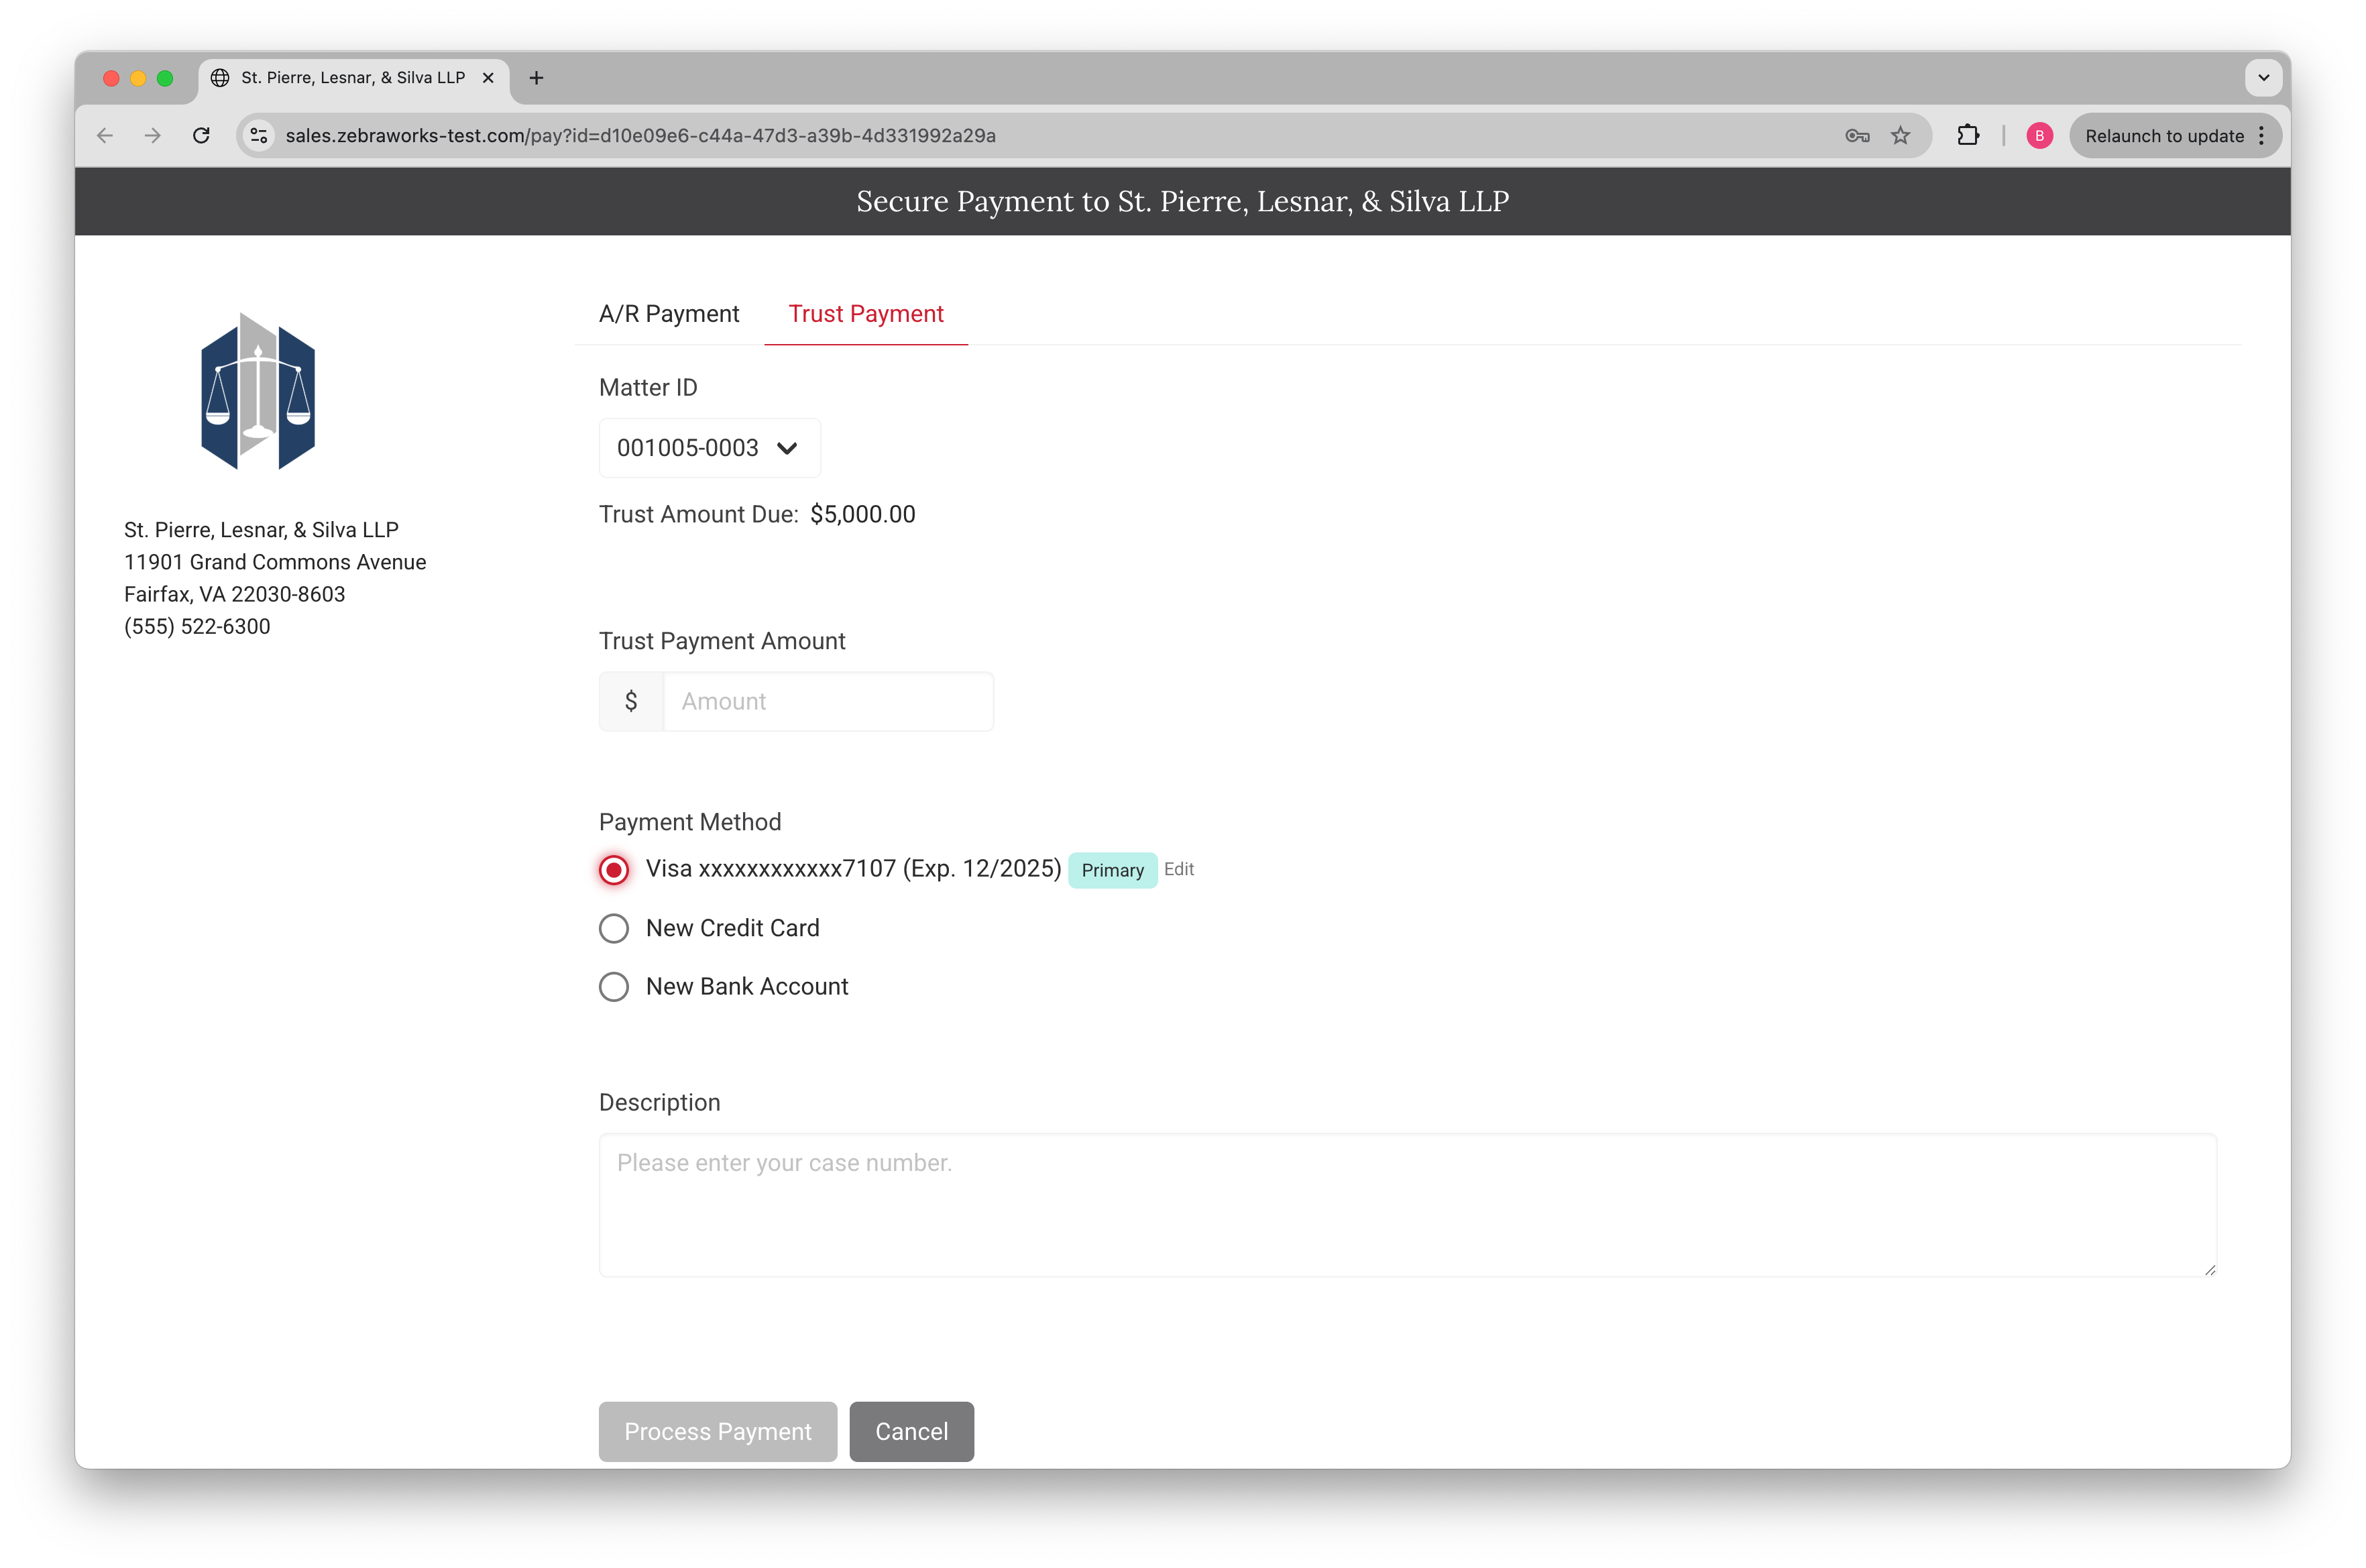Open the Matter ID dropdown
The width and height of the screenshot is (2366, 1568).
[x=709, y=448]
